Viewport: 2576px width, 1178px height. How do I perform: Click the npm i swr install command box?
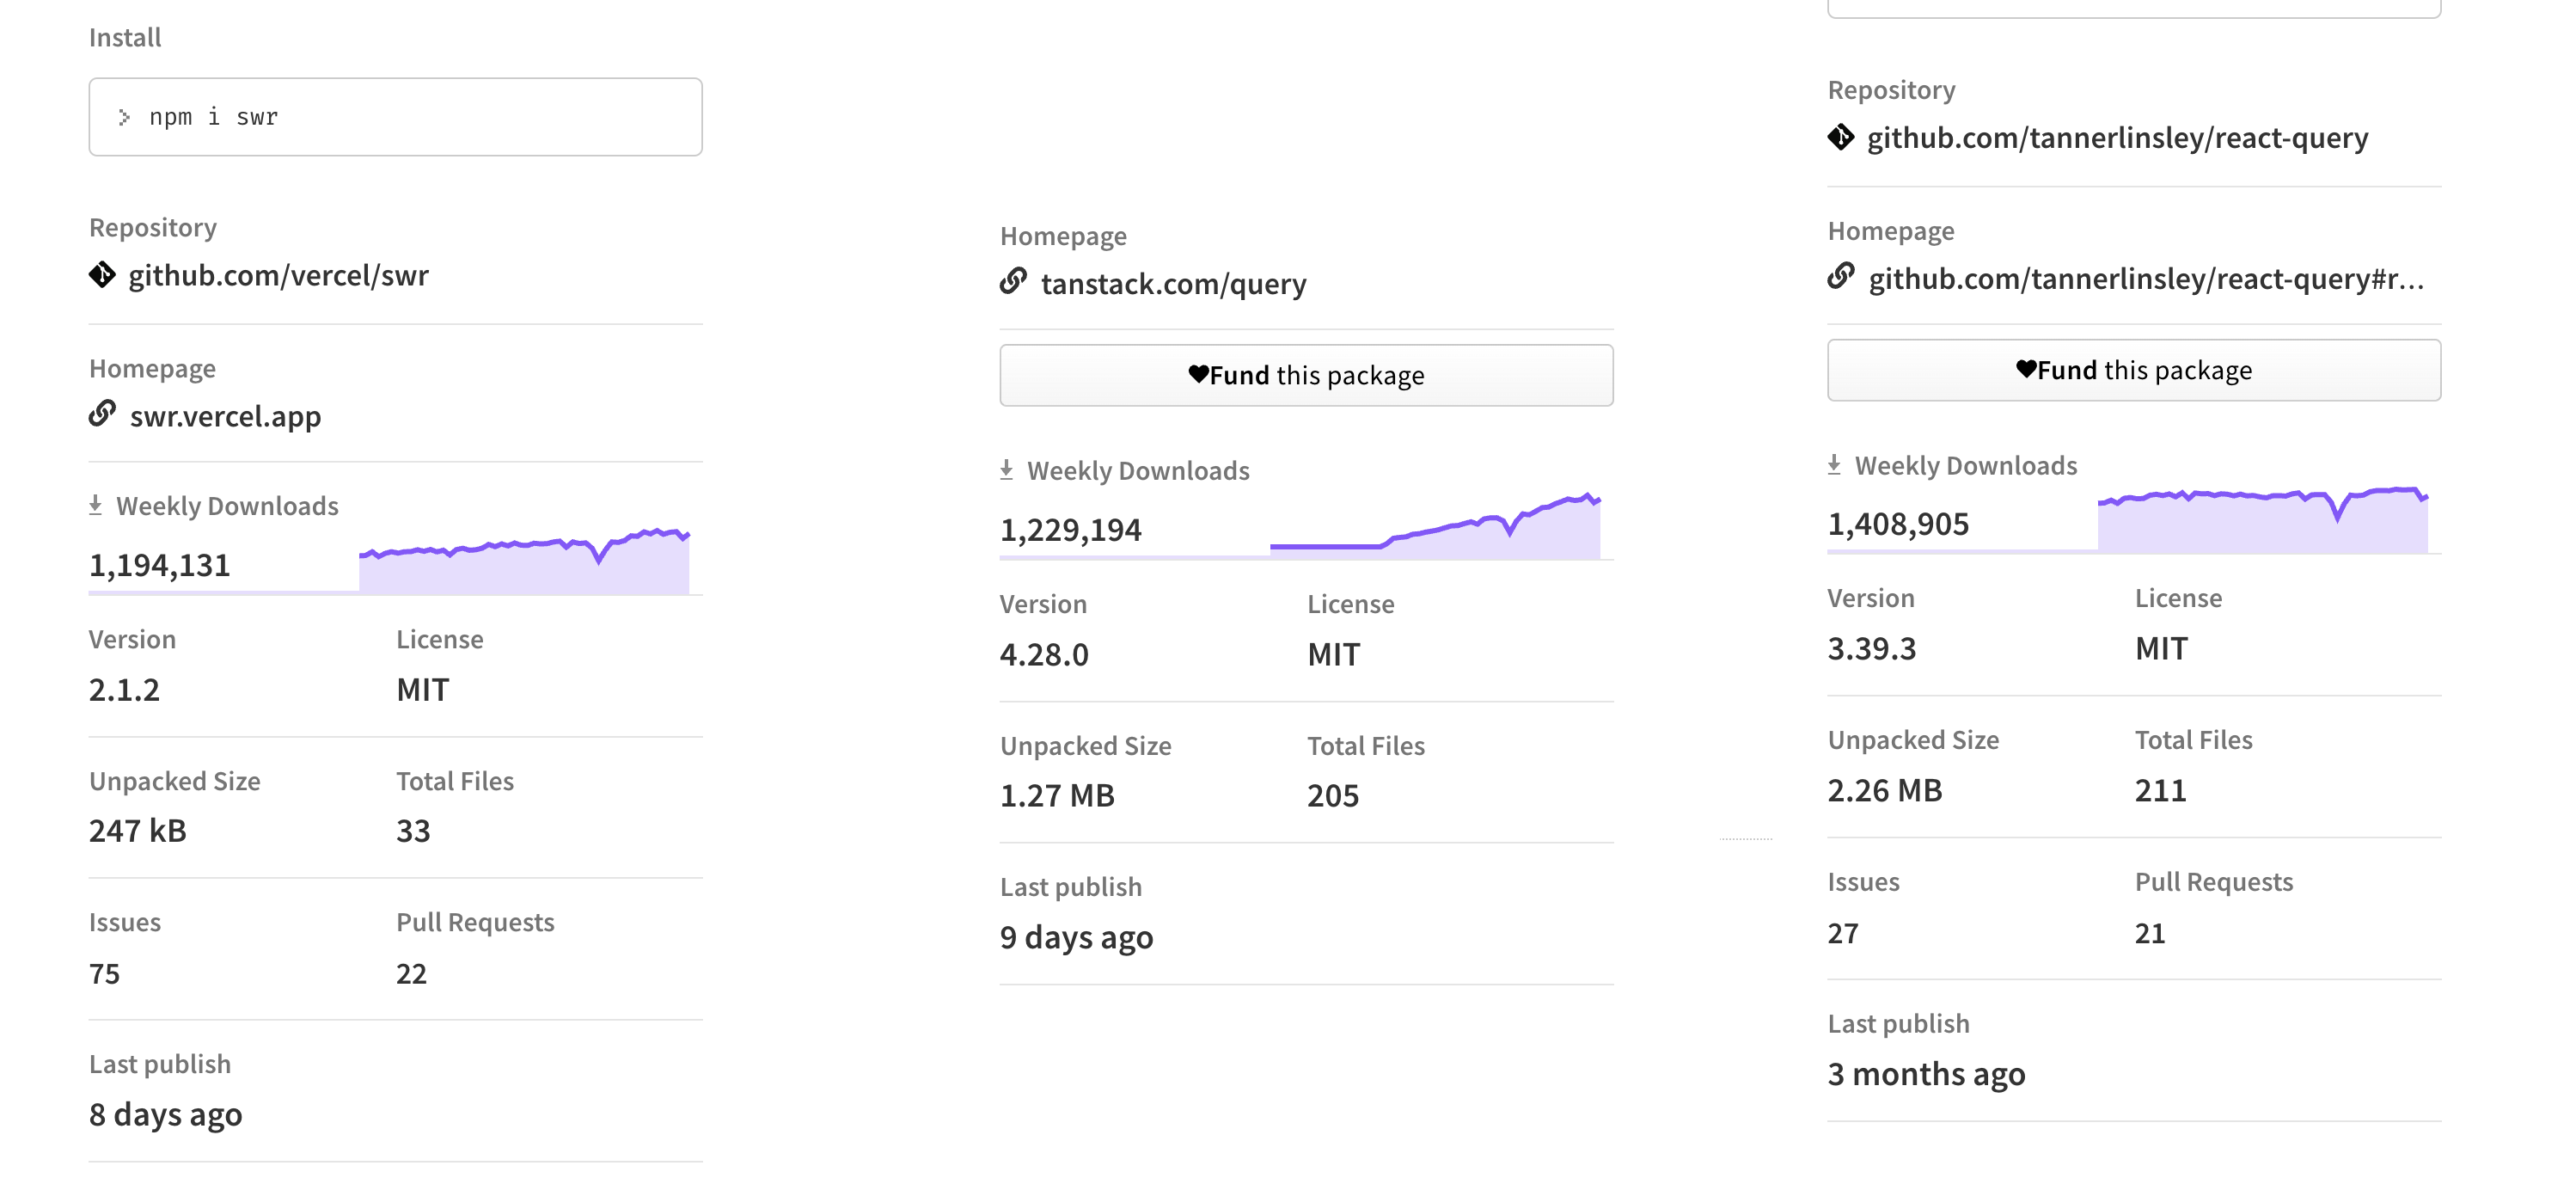click(x=395, y=117)
